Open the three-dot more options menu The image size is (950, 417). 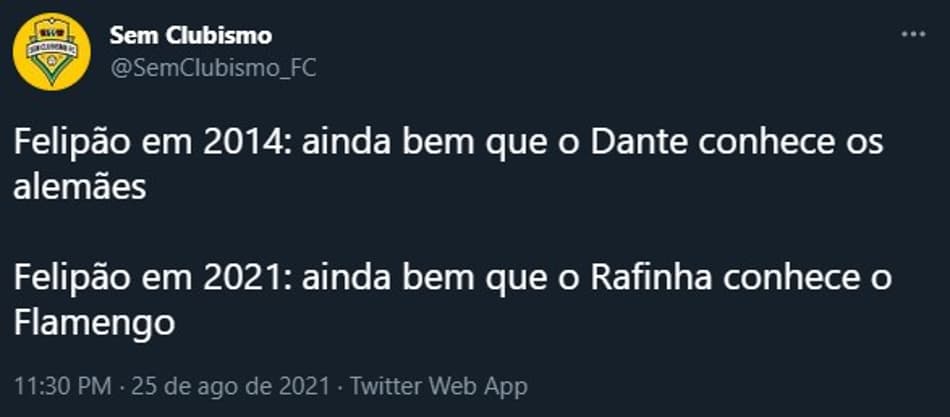point(913,35)
